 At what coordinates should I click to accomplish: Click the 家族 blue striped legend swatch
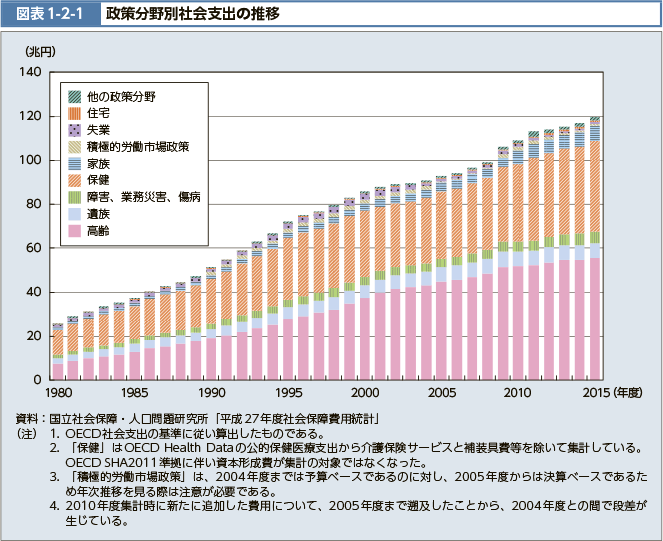75,163
